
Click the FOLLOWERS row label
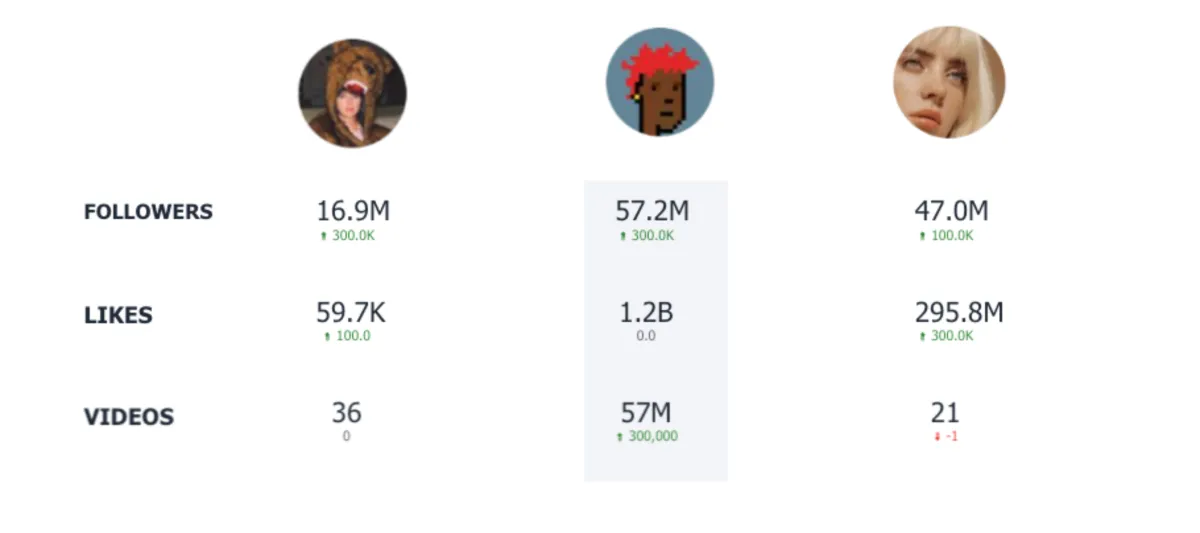click(x=148, y=212)
